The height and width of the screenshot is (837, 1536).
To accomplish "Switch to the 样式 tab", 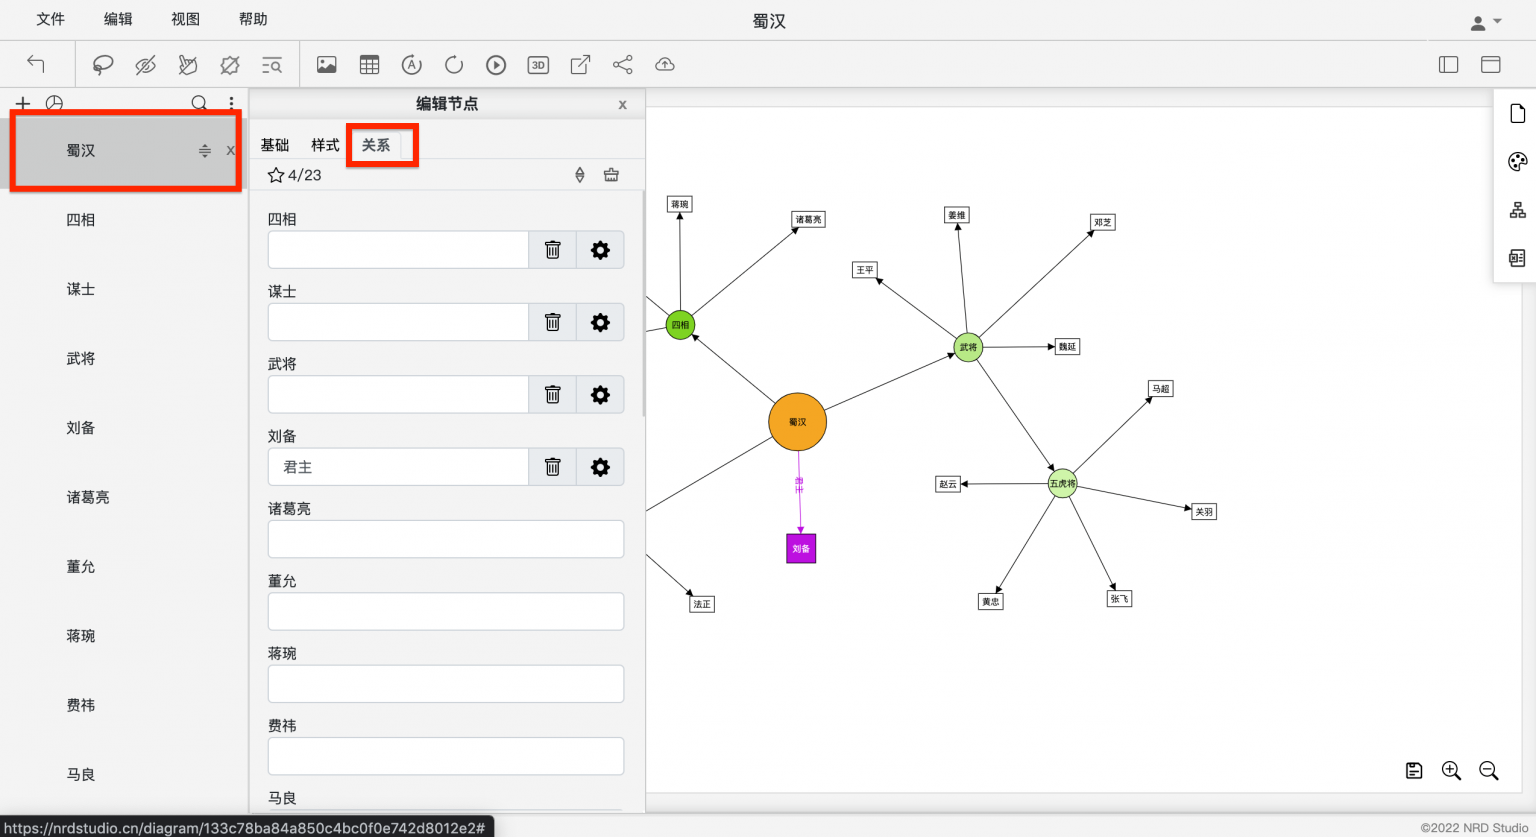I will [x=325, y=145].
